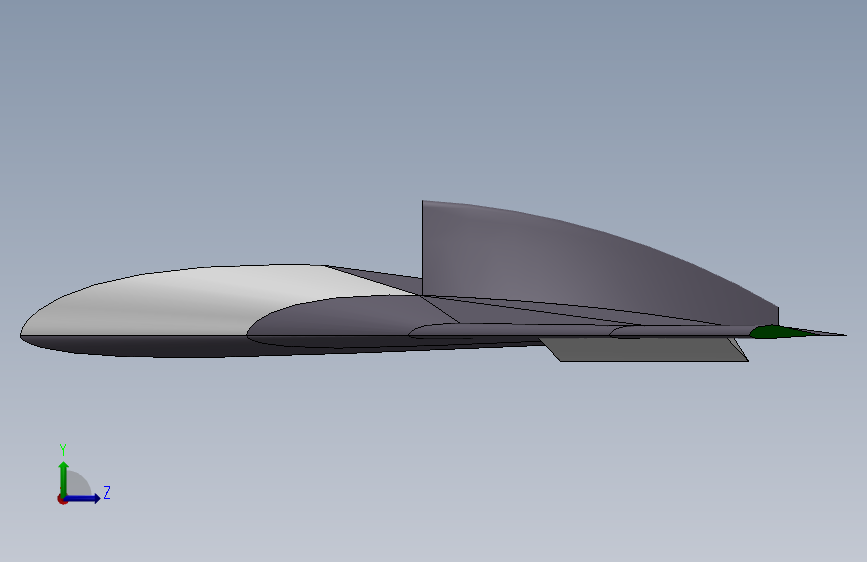This screenshot has height=562, width=867.
Task: Click the blue Z axis arrow of the triad
Action: coord(84,498)
